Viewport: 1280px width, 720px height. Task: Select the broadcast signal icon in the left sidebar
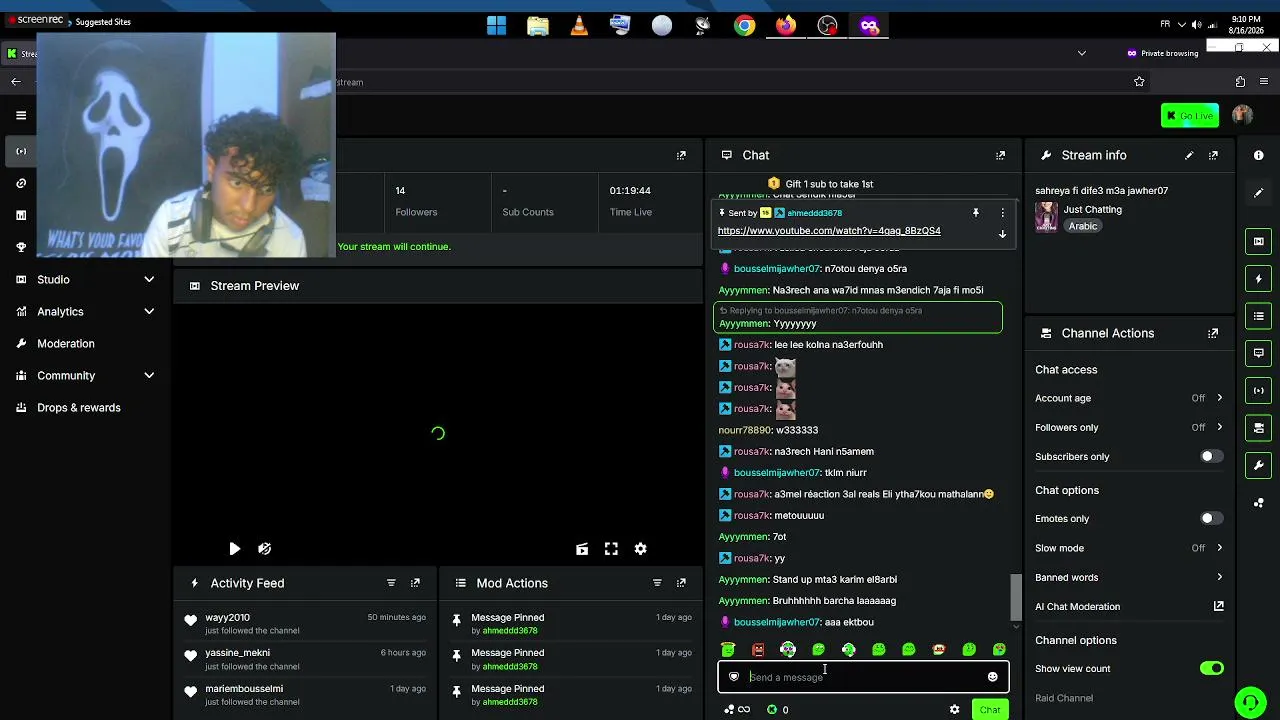[x=21, y=151]
